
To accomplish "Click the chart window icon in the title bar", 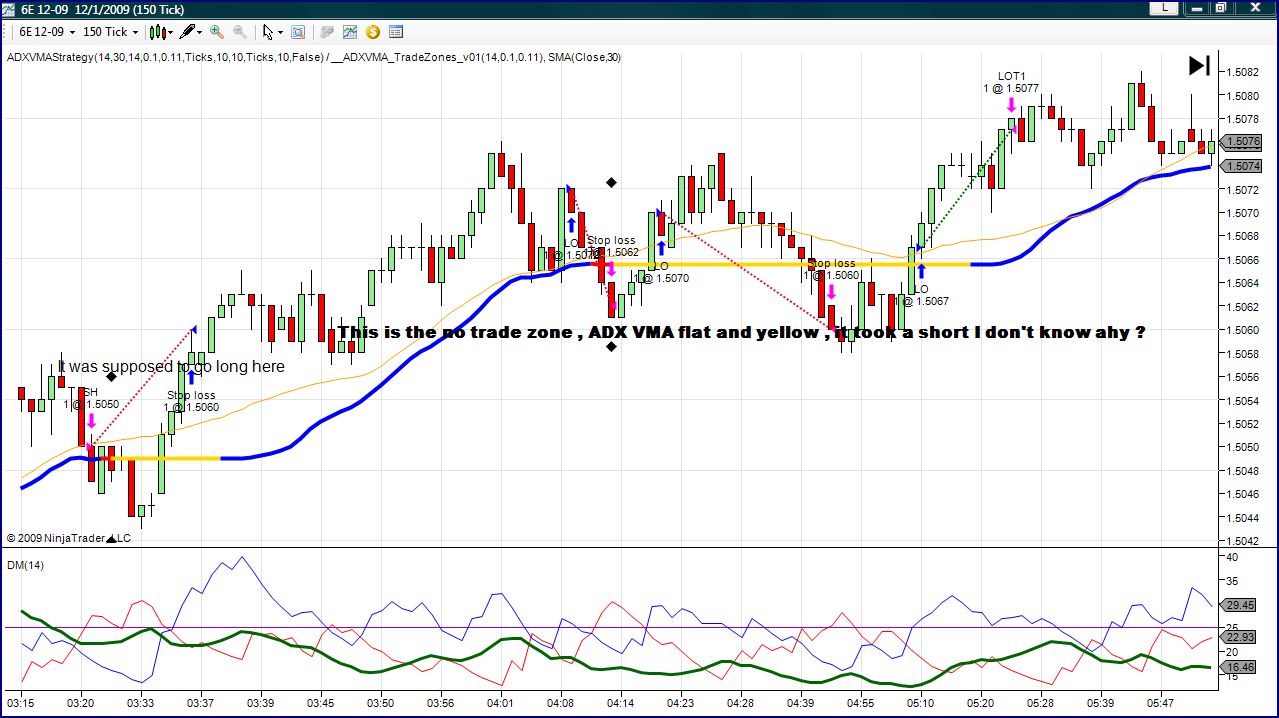I will click(10, 8).
